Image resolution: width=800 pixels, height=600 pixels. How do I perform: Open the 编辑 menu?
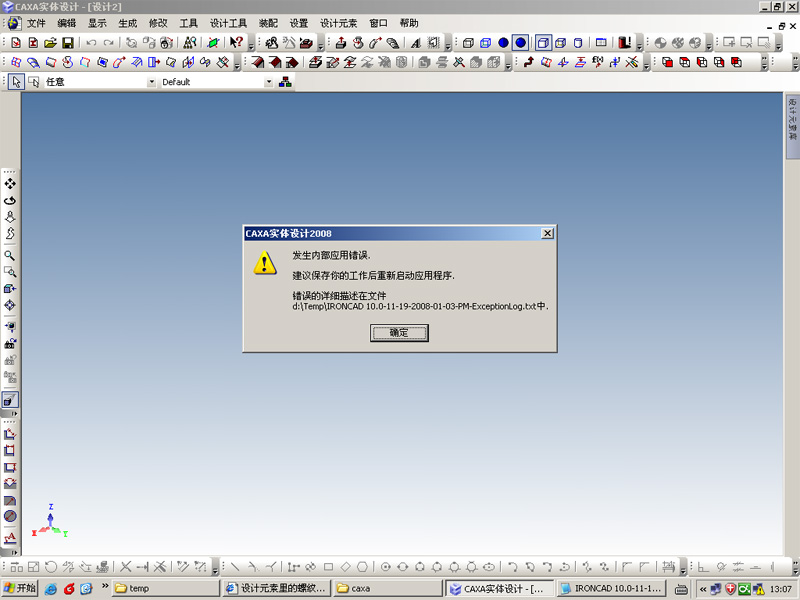coord(67,23)
